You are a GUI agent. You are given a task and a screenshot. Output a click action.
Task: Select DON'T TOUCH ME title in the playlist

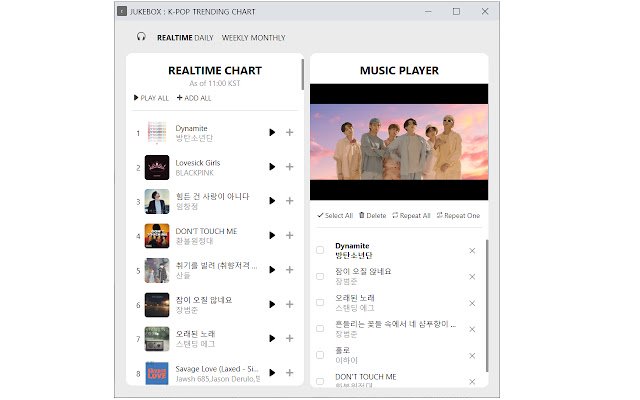click(365, 377)
